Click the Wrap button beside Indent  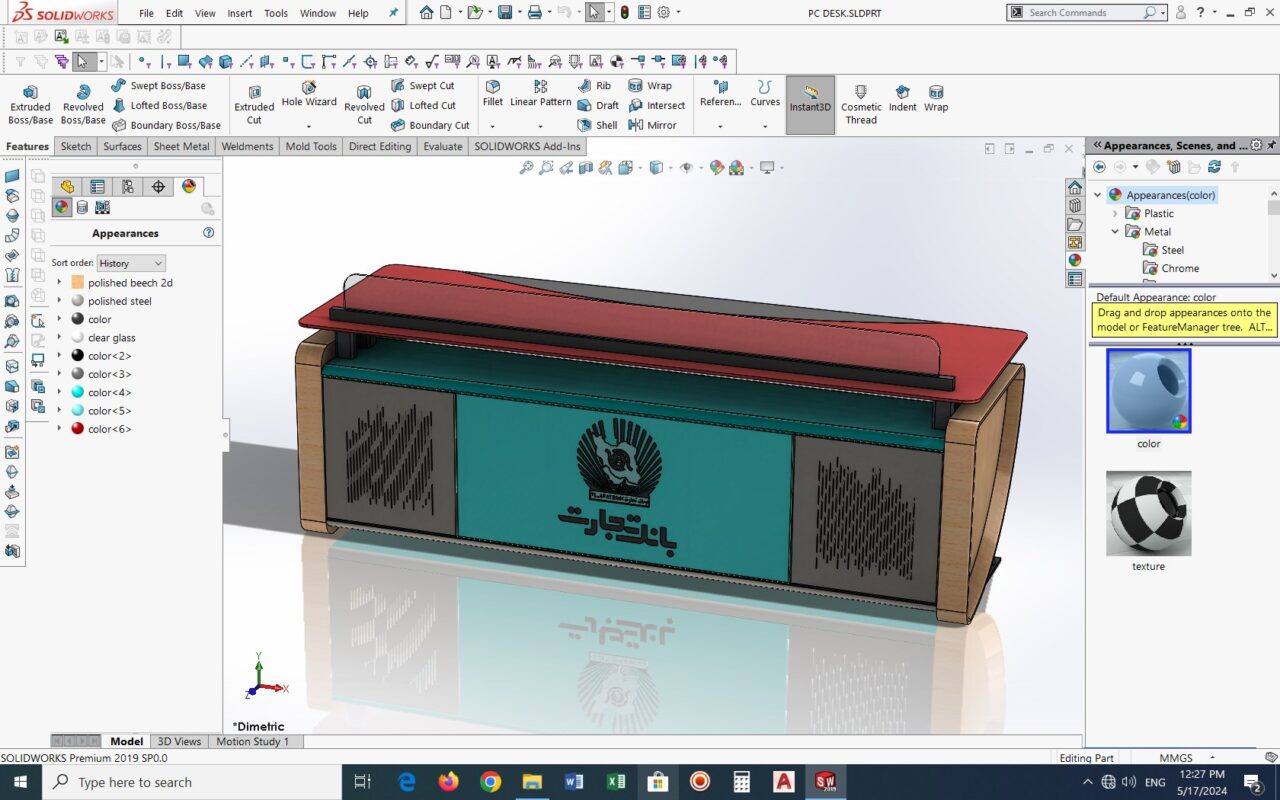[x=936, y=98]
